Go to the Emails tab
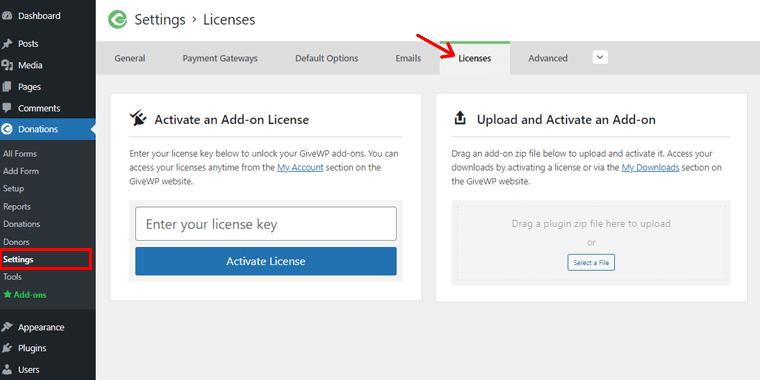The image size is (760, 380). (x=408, y=58)
